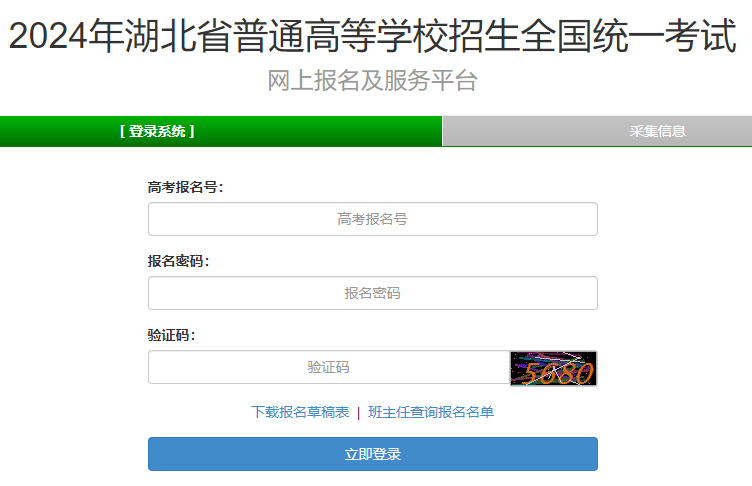Select the 2024年湖北省 exam page heading

(x=373, y=36)
